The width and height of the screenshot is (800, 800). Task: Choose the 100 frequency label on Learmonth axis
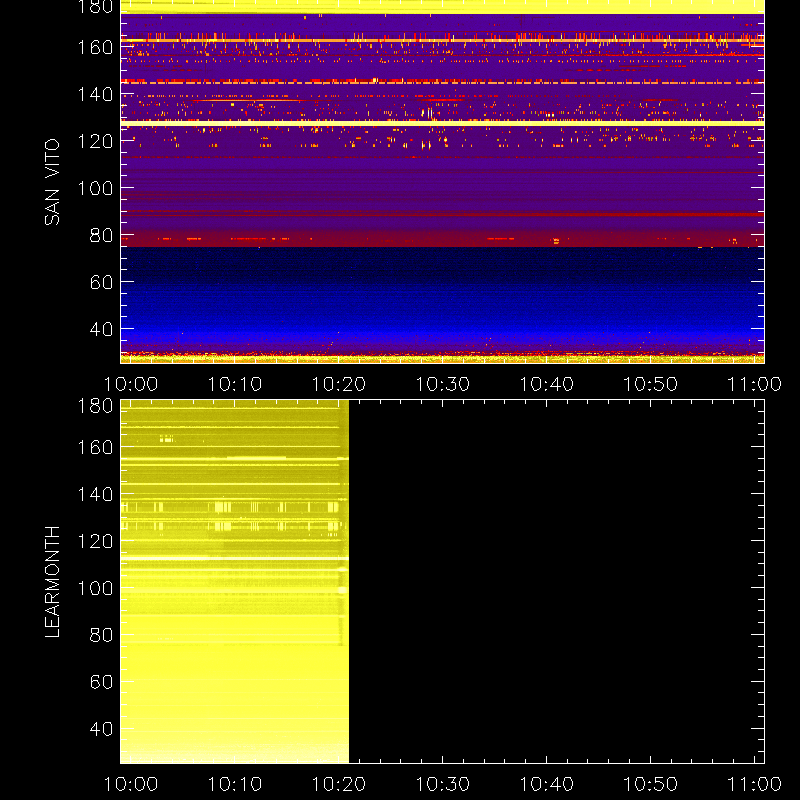pyautogui.click(x=95, y=588)
